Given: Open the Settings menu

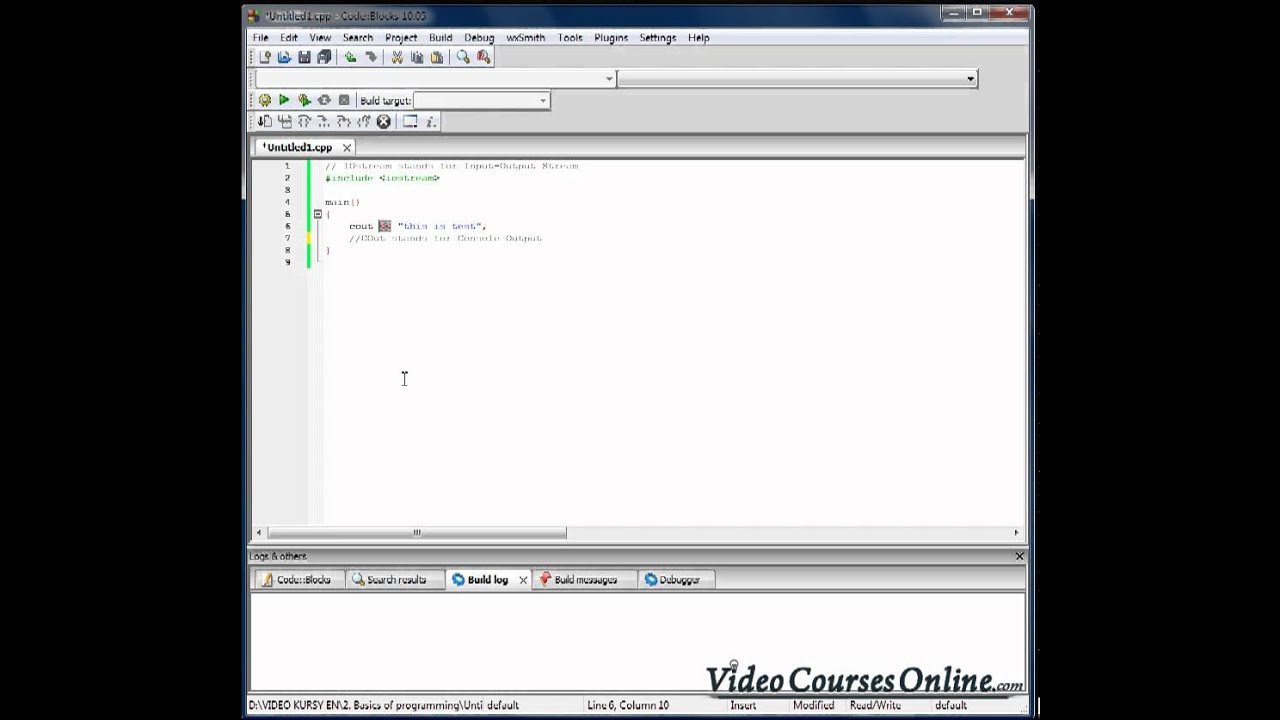Looking at the screenshot, I should coord(658,38).
